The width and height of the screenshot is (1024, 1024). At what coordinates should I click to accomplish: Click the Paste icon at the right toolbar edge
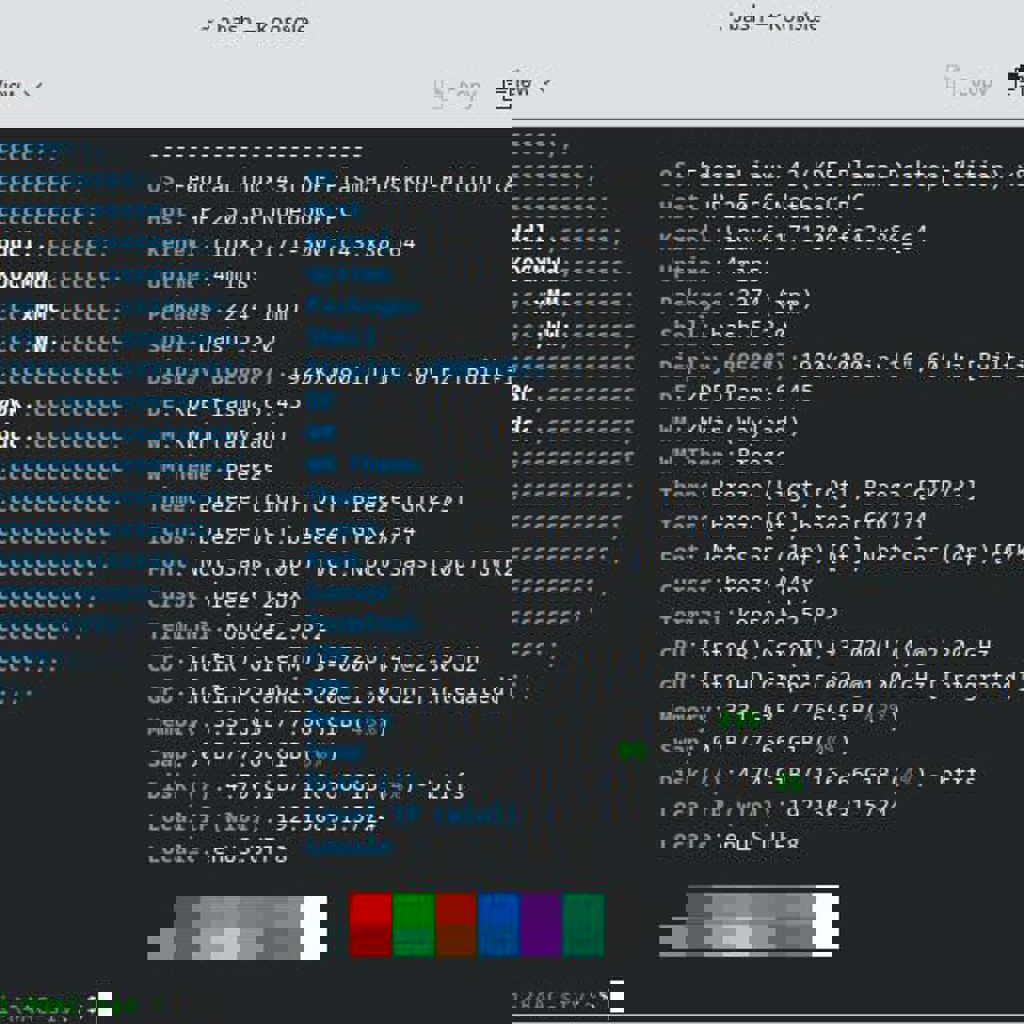[x=1017, y=80]
